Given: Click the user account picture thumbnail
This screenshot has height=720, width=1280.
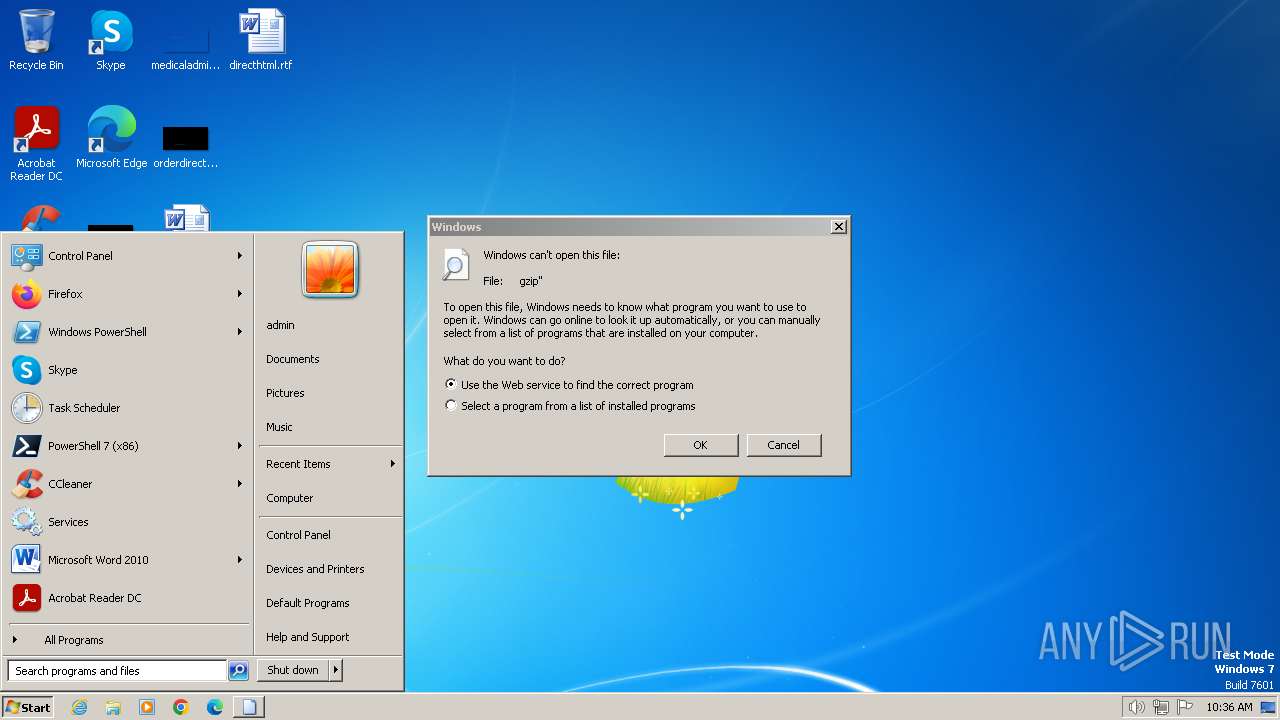Looking at the screenshot, I should tap(330, 270).
